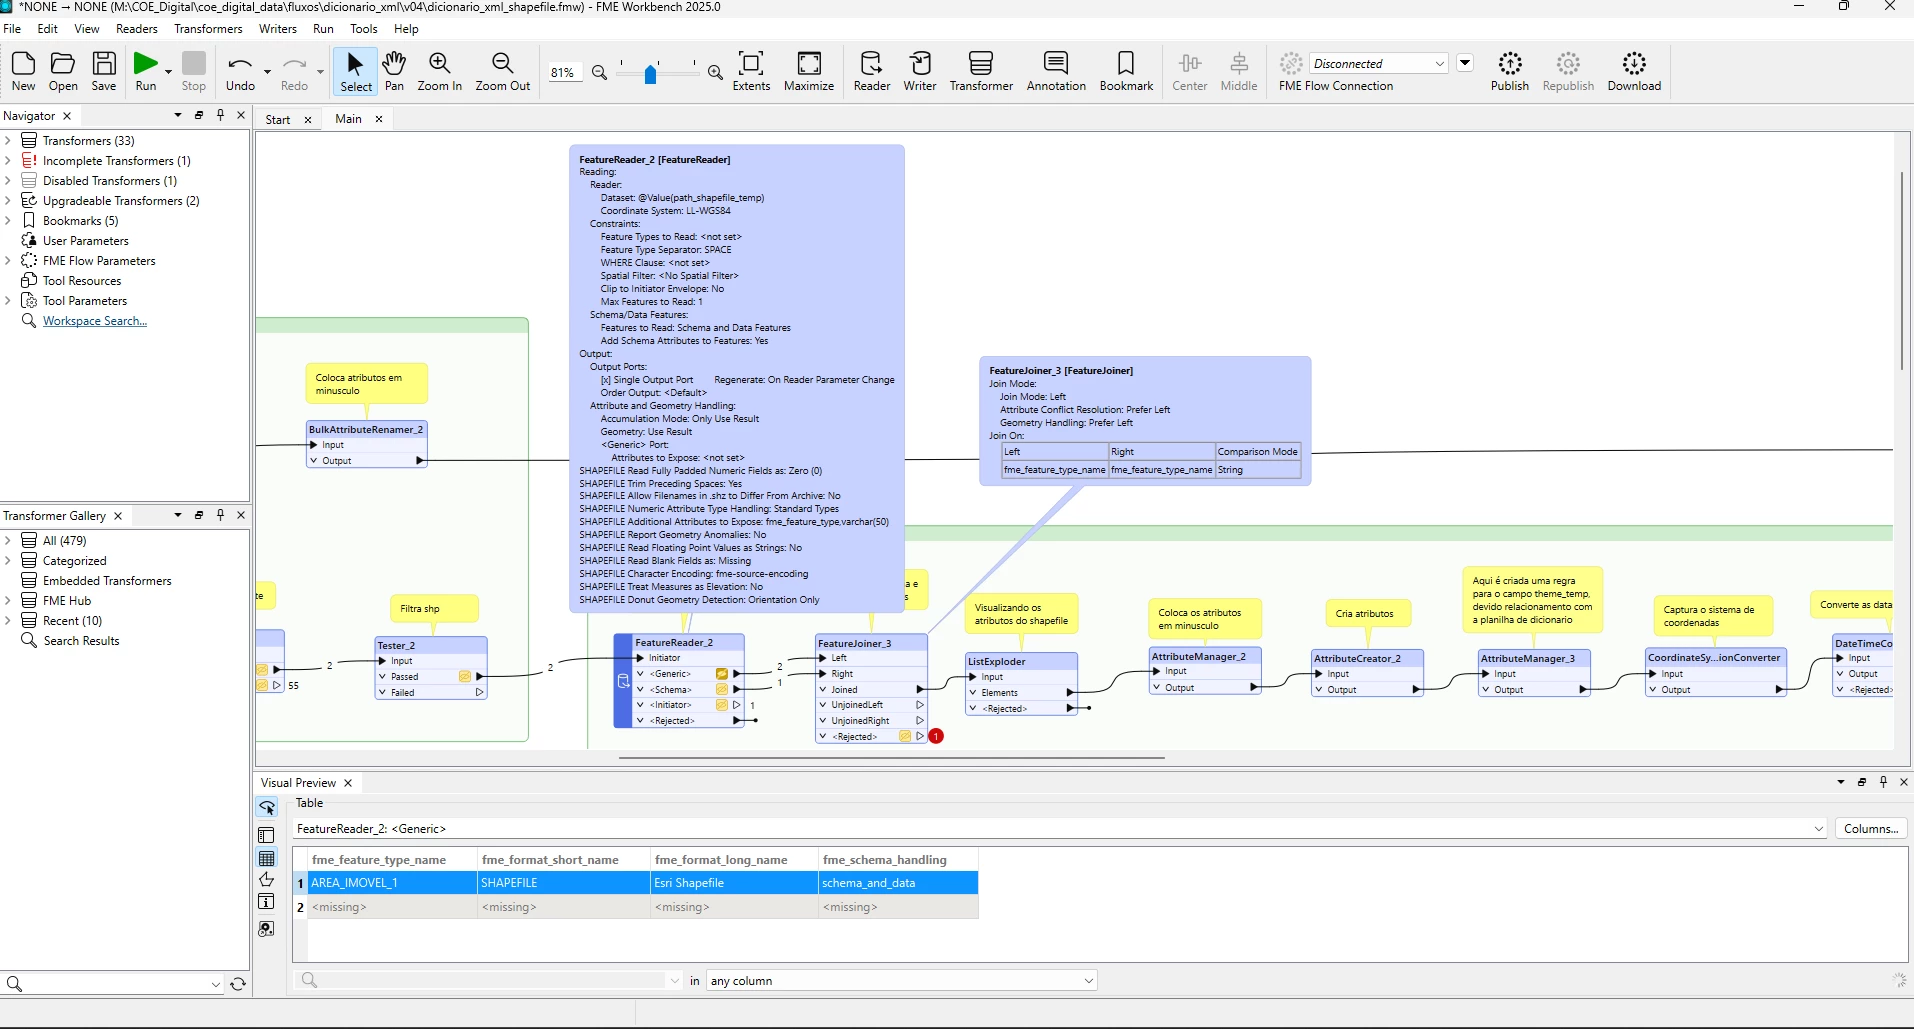Open the Tools menu
Screen dimensions: 1914x1029
click(x=364, y=29)
